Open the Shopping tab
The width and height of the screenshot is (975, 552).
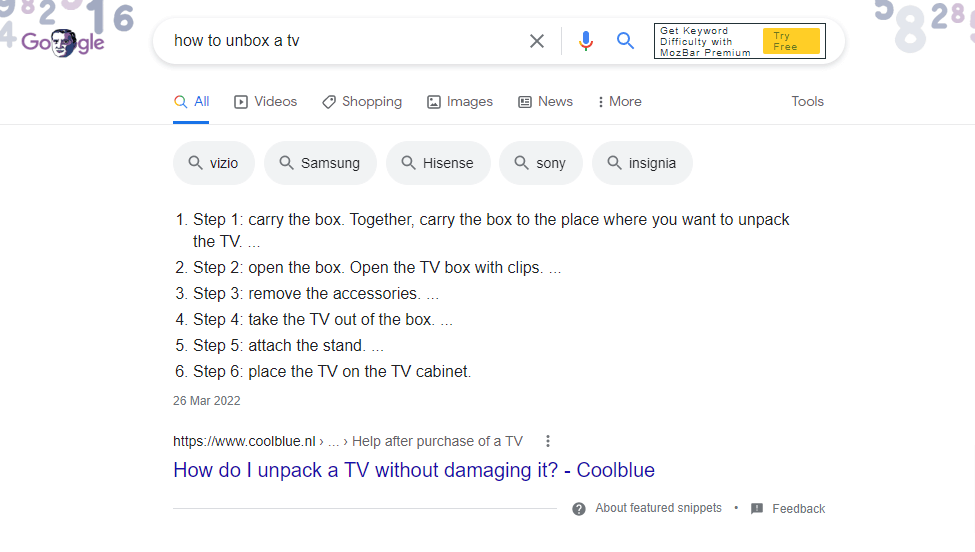362,101
